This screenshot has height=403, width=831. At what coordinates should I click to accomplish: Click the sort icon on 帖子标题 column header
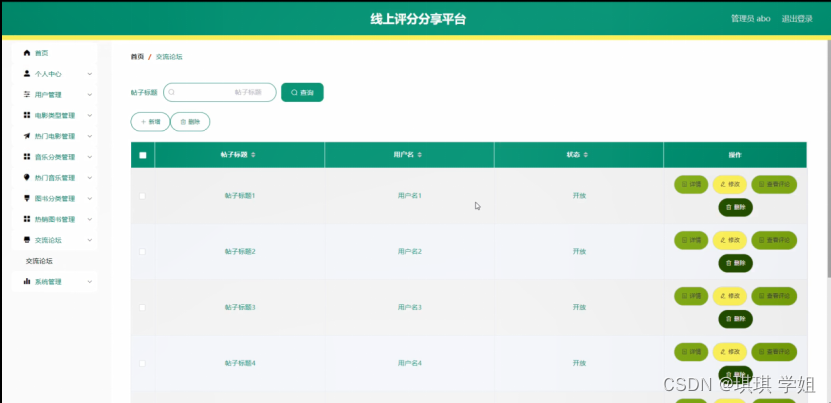[x=253, y=155]
